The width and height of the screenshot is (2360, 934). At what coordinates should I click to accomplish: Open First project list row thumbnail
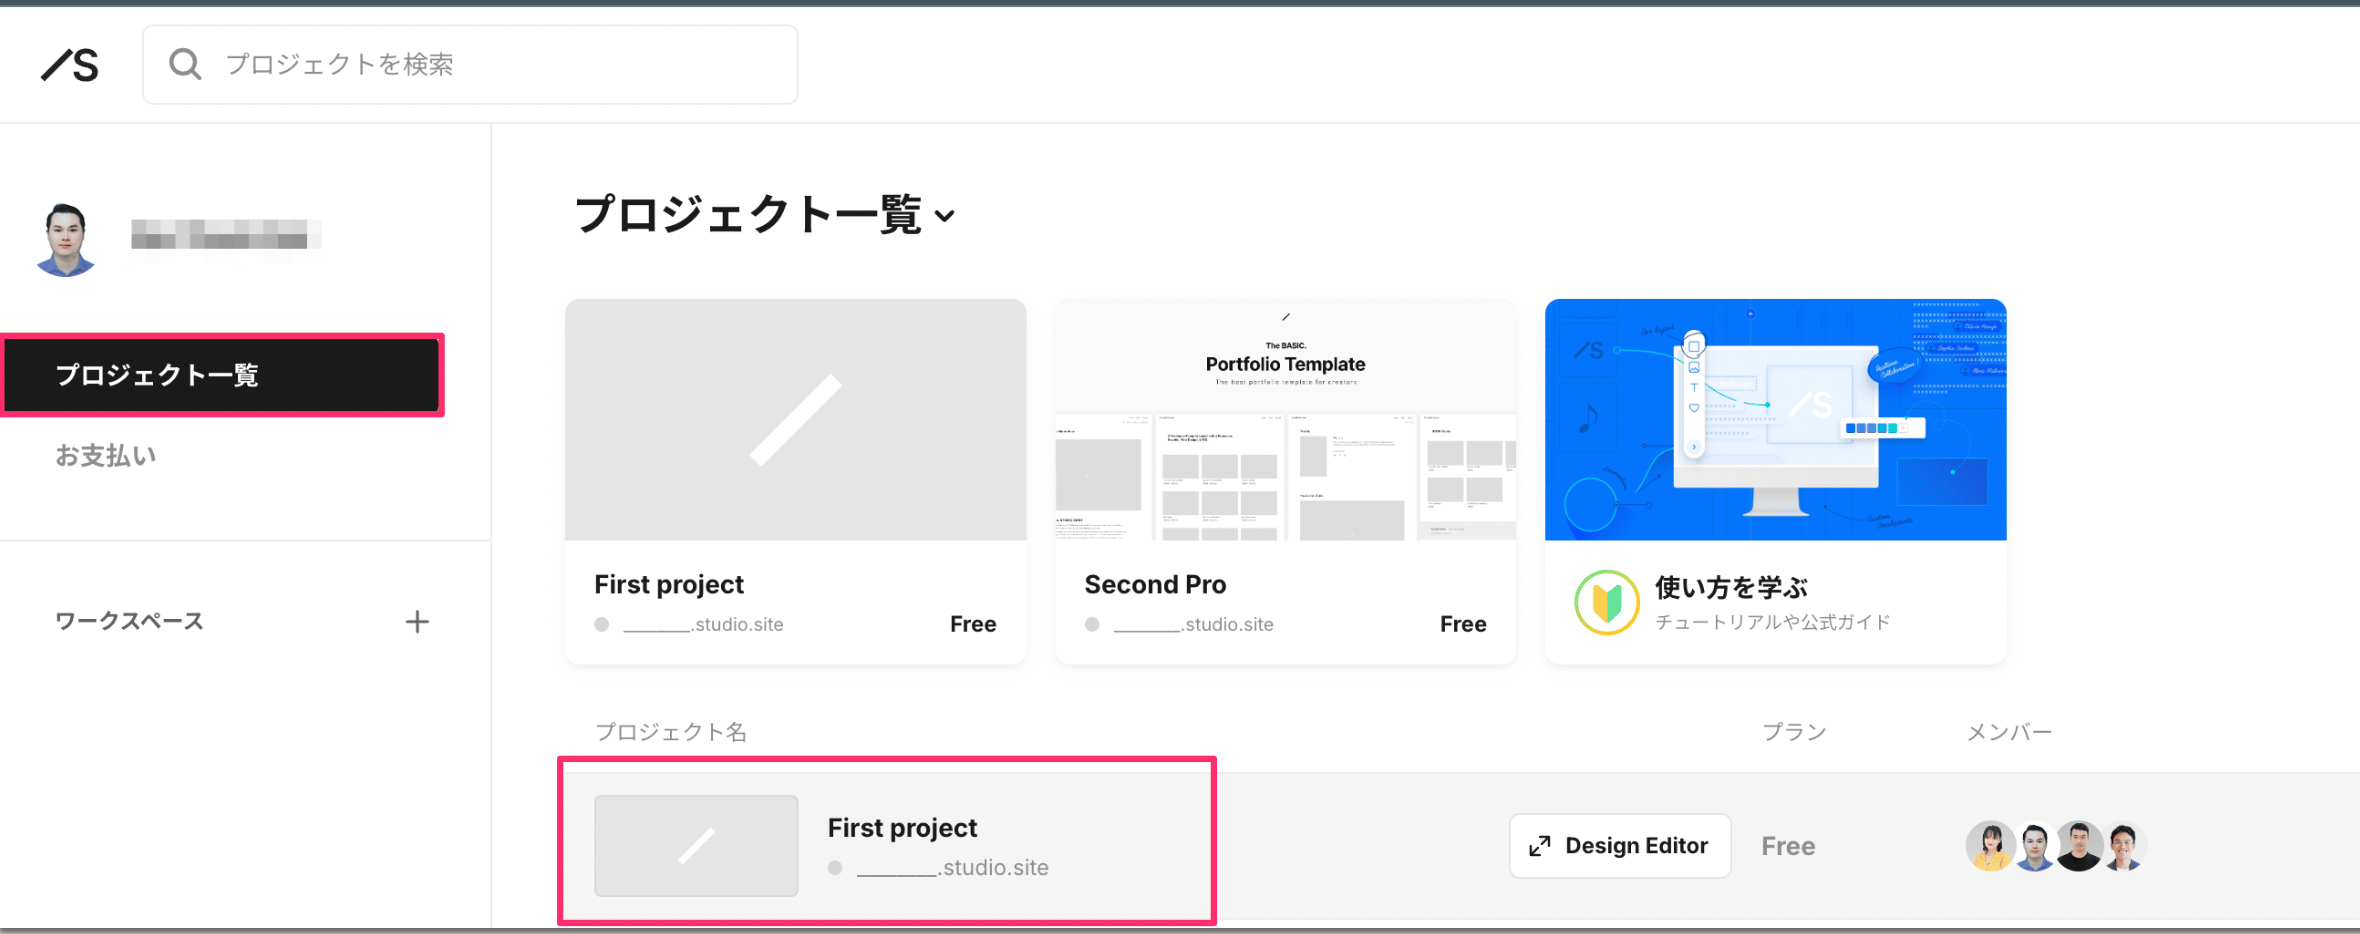696,846
